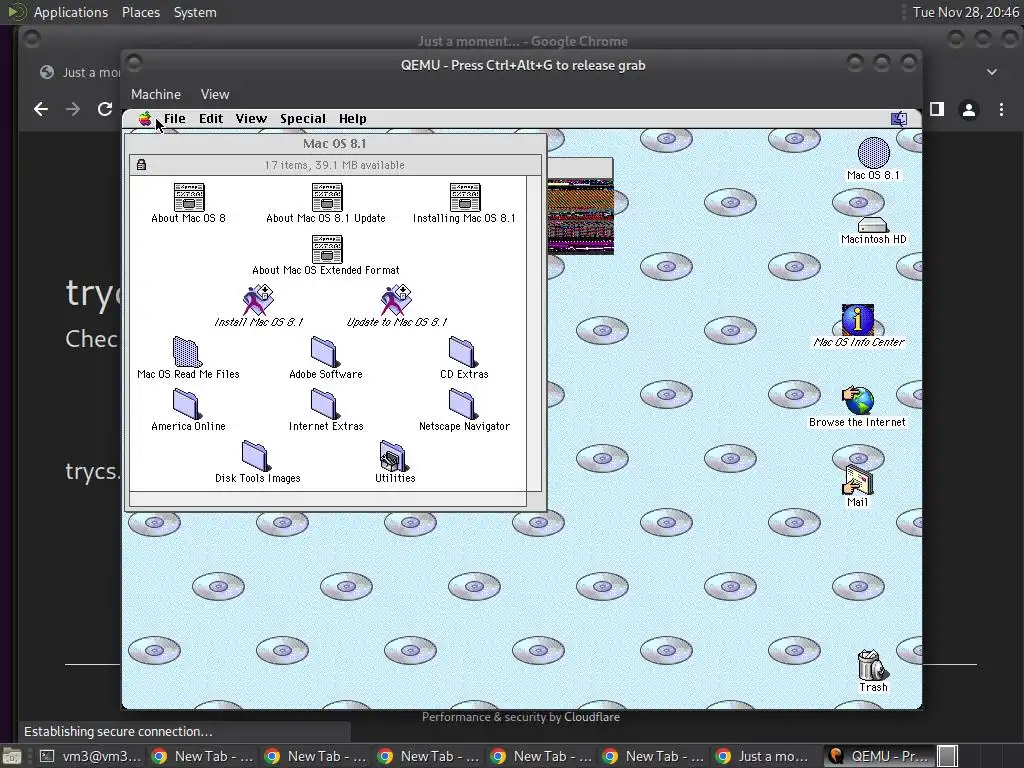
Task: Open the CD Extras folder
Action: point(462,352)
